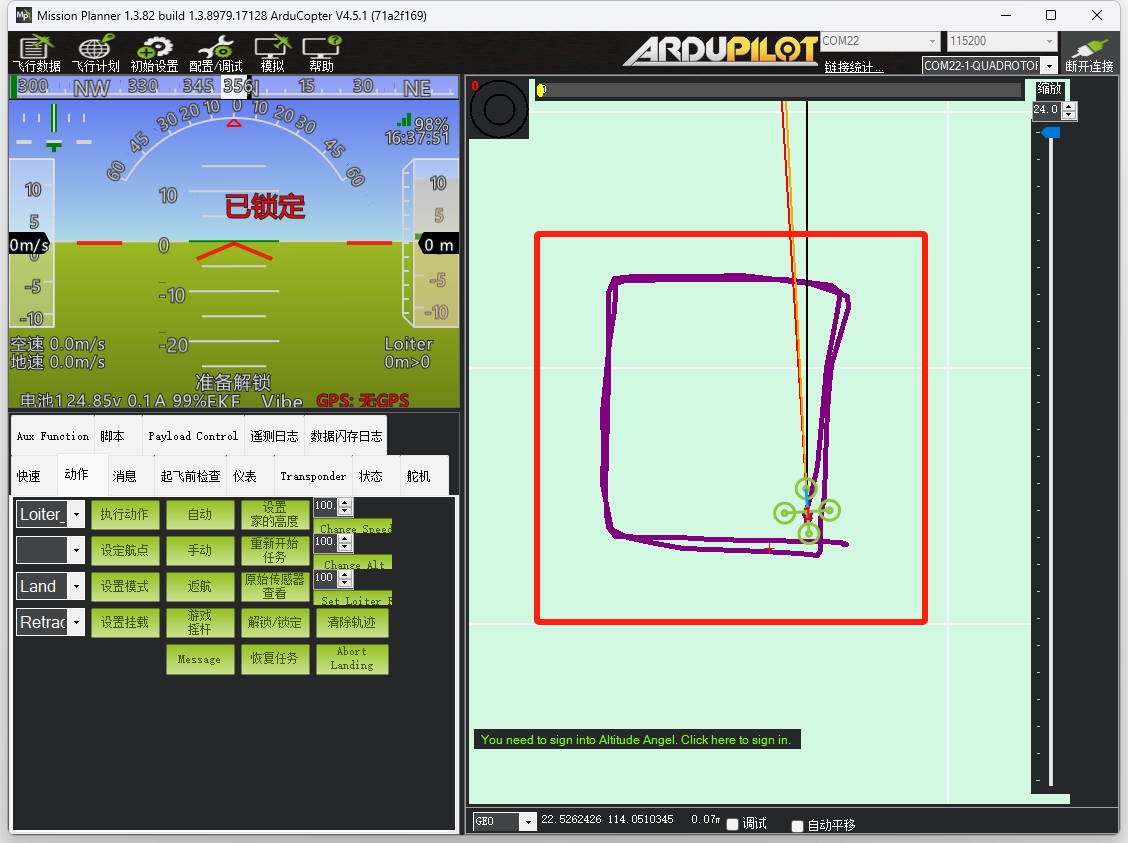Open the 配置/调试 config tuning icon
The image size is (1128, 843).
pyautogui.click(x=215, y=54)
